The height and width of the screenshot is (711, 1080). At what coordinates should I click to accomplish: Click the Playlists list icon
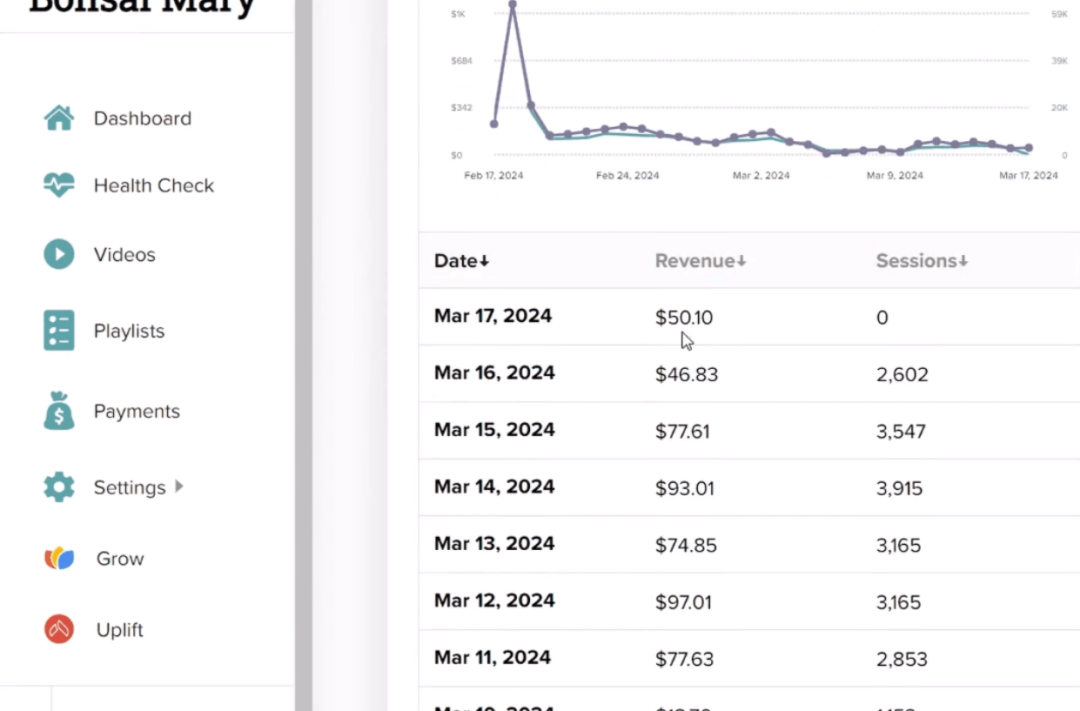[x=59, y=331]
